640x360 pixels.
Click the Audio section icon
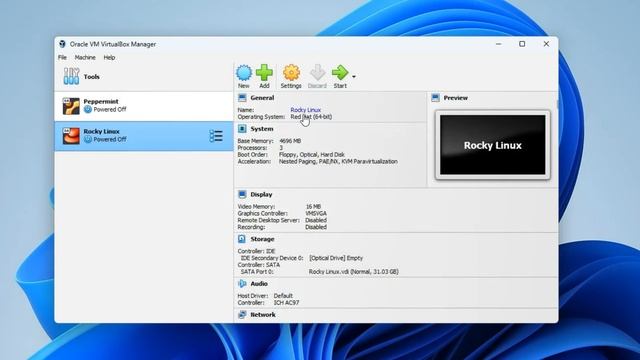[x=242, y=284]
